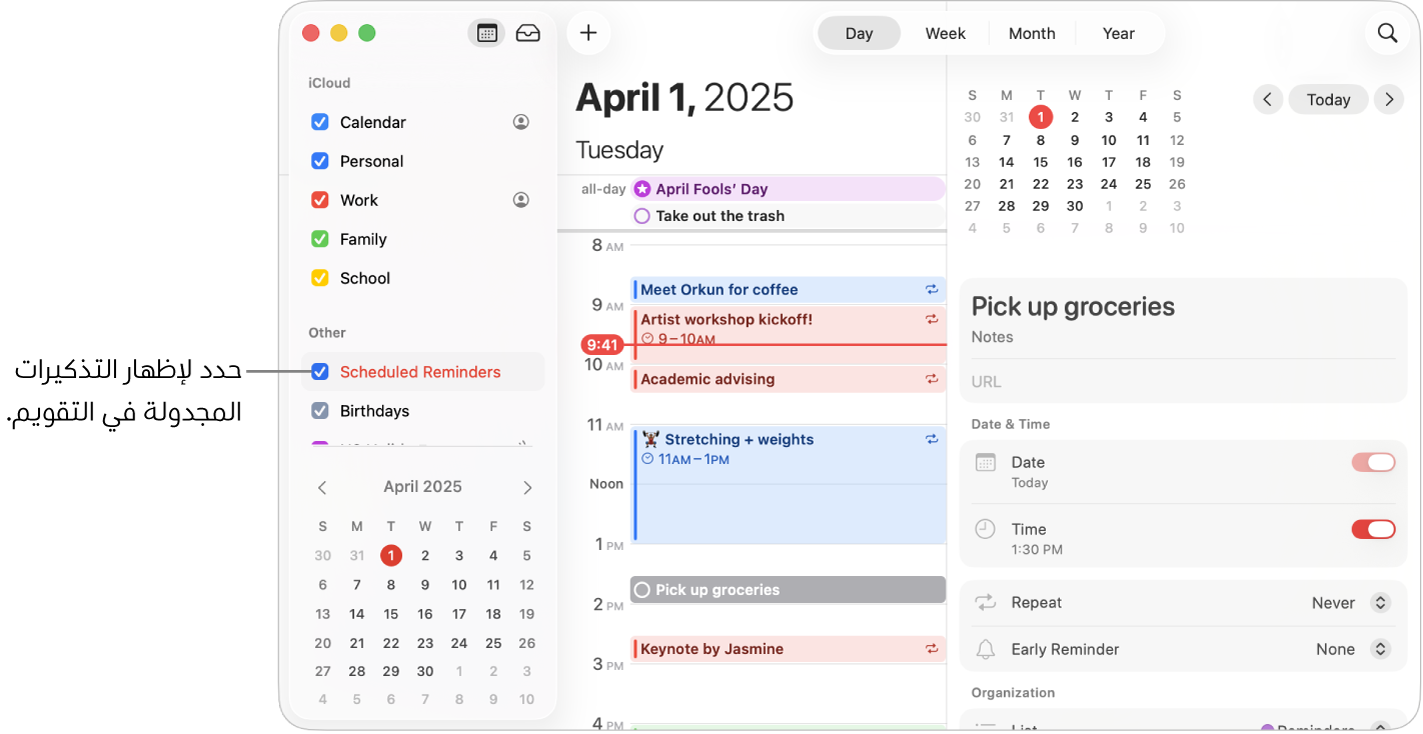Mark Take out the trash reminder complete
1423x734 pixels.
(642, 216)
